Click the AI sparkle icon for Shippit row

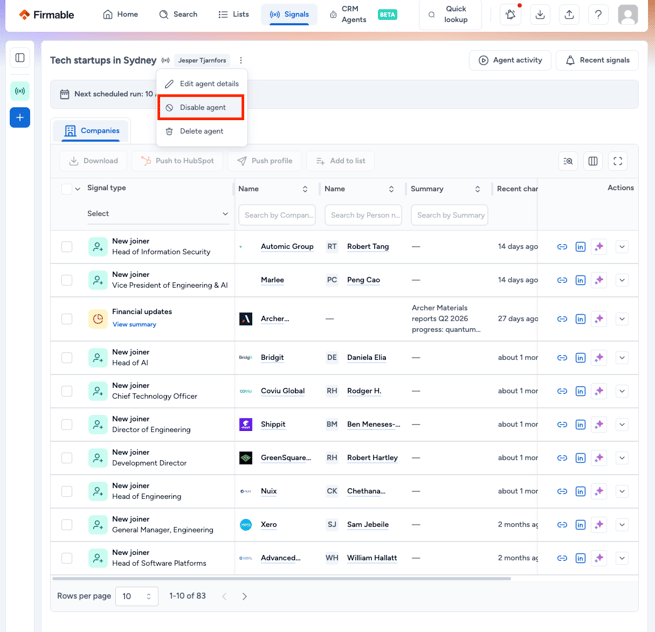point(599,425)
